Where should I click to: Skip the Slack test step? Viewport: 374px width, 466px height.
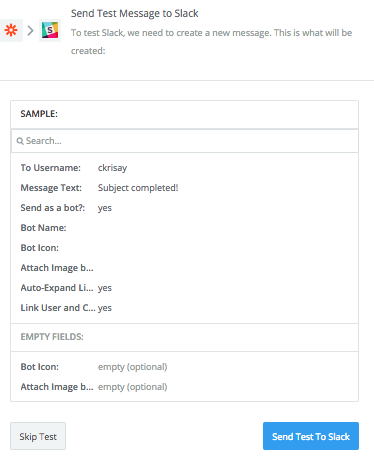pos(38,436)
